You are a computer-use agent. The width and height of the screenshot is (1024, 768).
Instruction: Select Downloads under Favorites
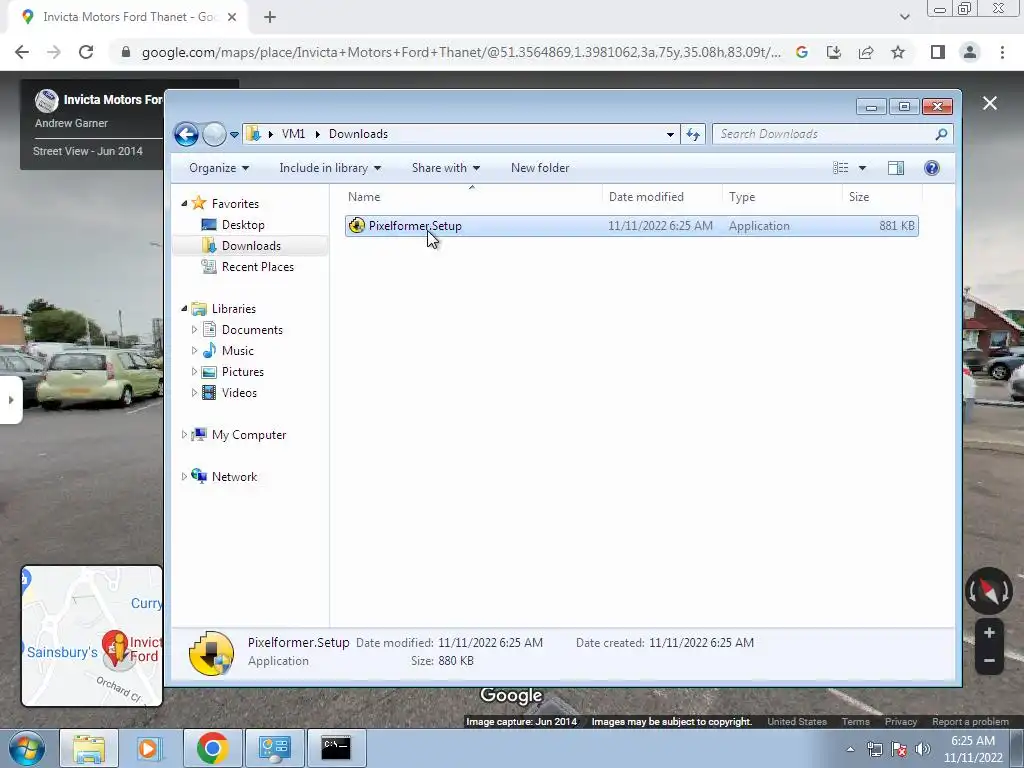[x=251, y=246]
